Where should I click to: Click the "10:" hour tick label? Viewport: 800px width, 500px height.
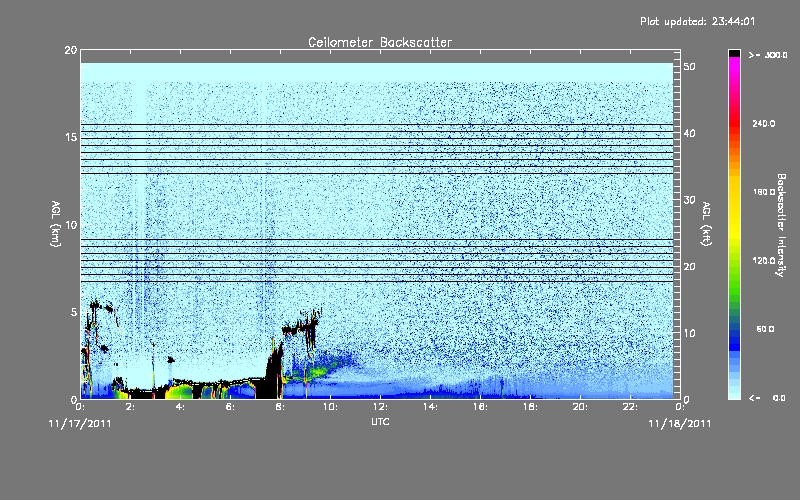tap(330, 407)
